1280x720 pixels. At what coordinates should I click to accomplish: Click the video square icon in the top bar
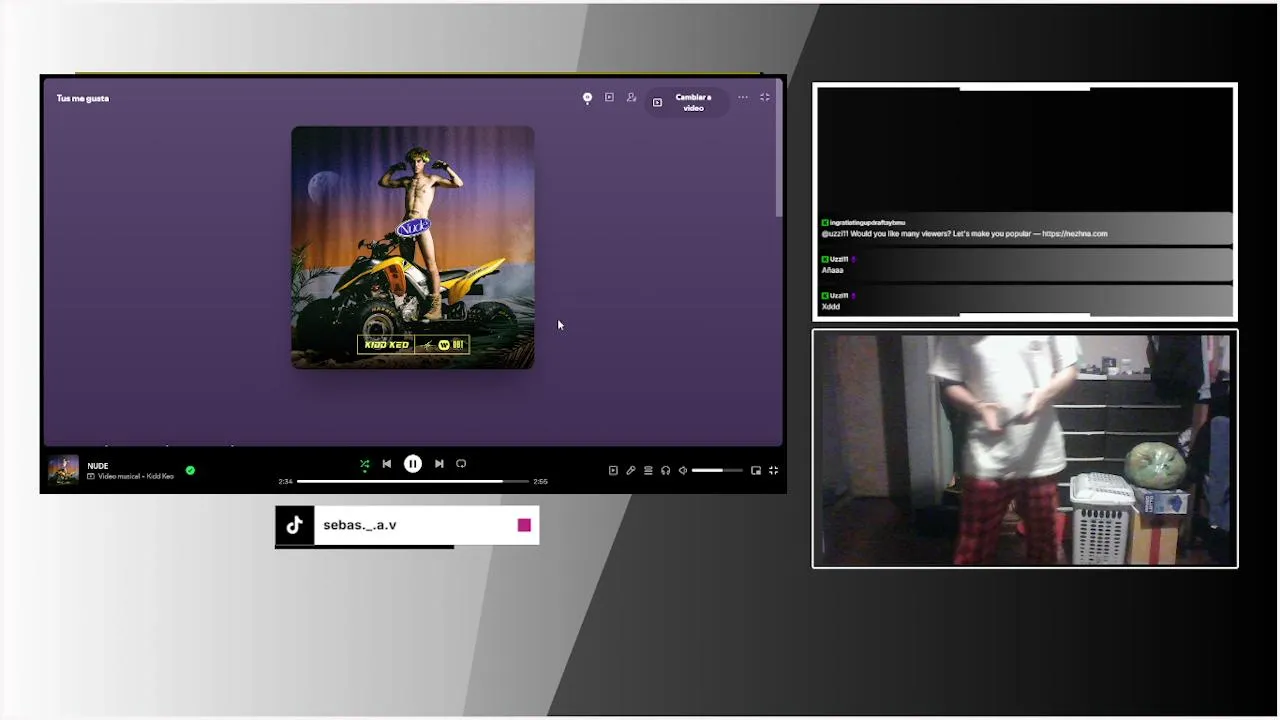609,98
